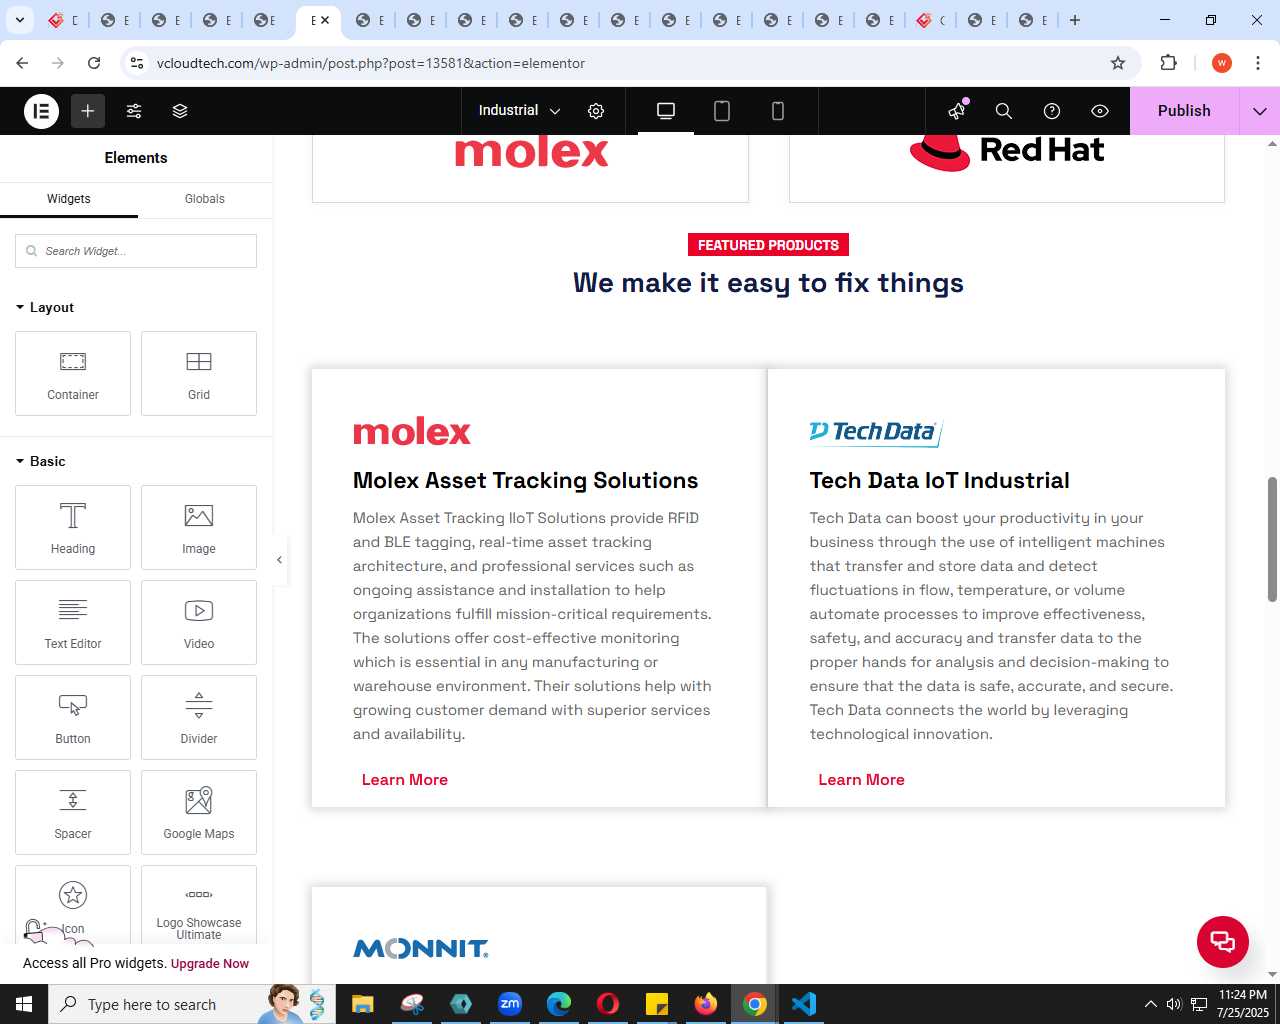Viewport: 1280px width, 1024px height.
Task: Select heading We make it easy to fix things
Action: [768, 283]
